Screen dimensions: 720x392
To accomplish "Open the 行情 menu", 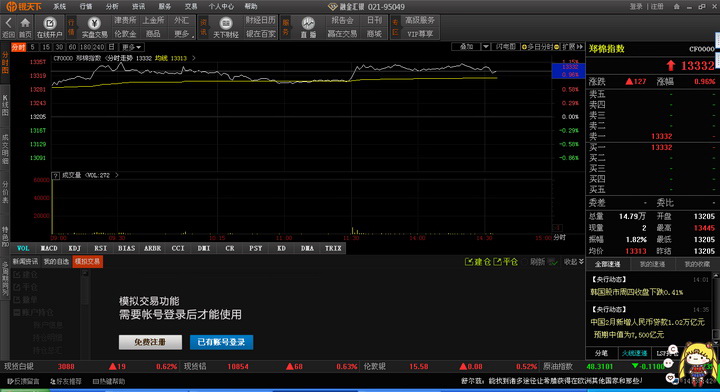I will coord(86,6).
